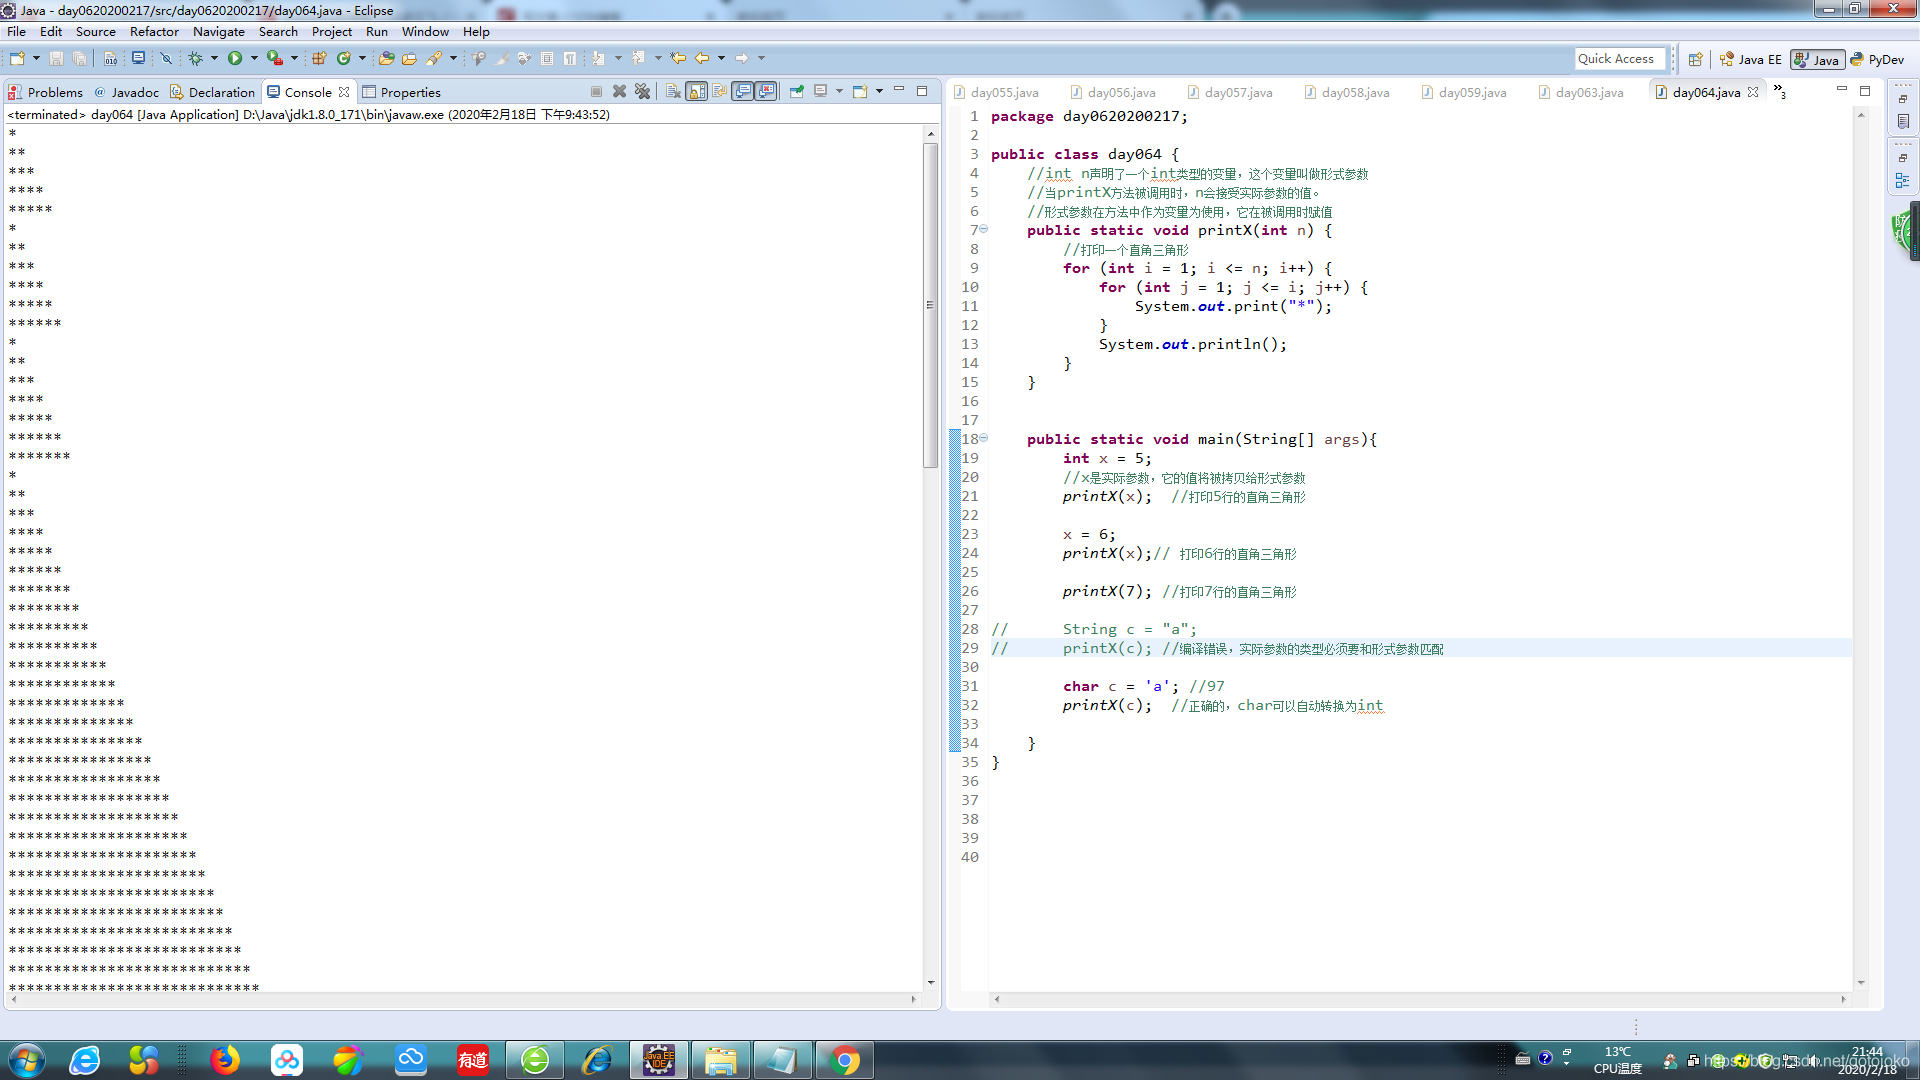
Task: Click the Open Type folder icon
Action: coord(386,59)
